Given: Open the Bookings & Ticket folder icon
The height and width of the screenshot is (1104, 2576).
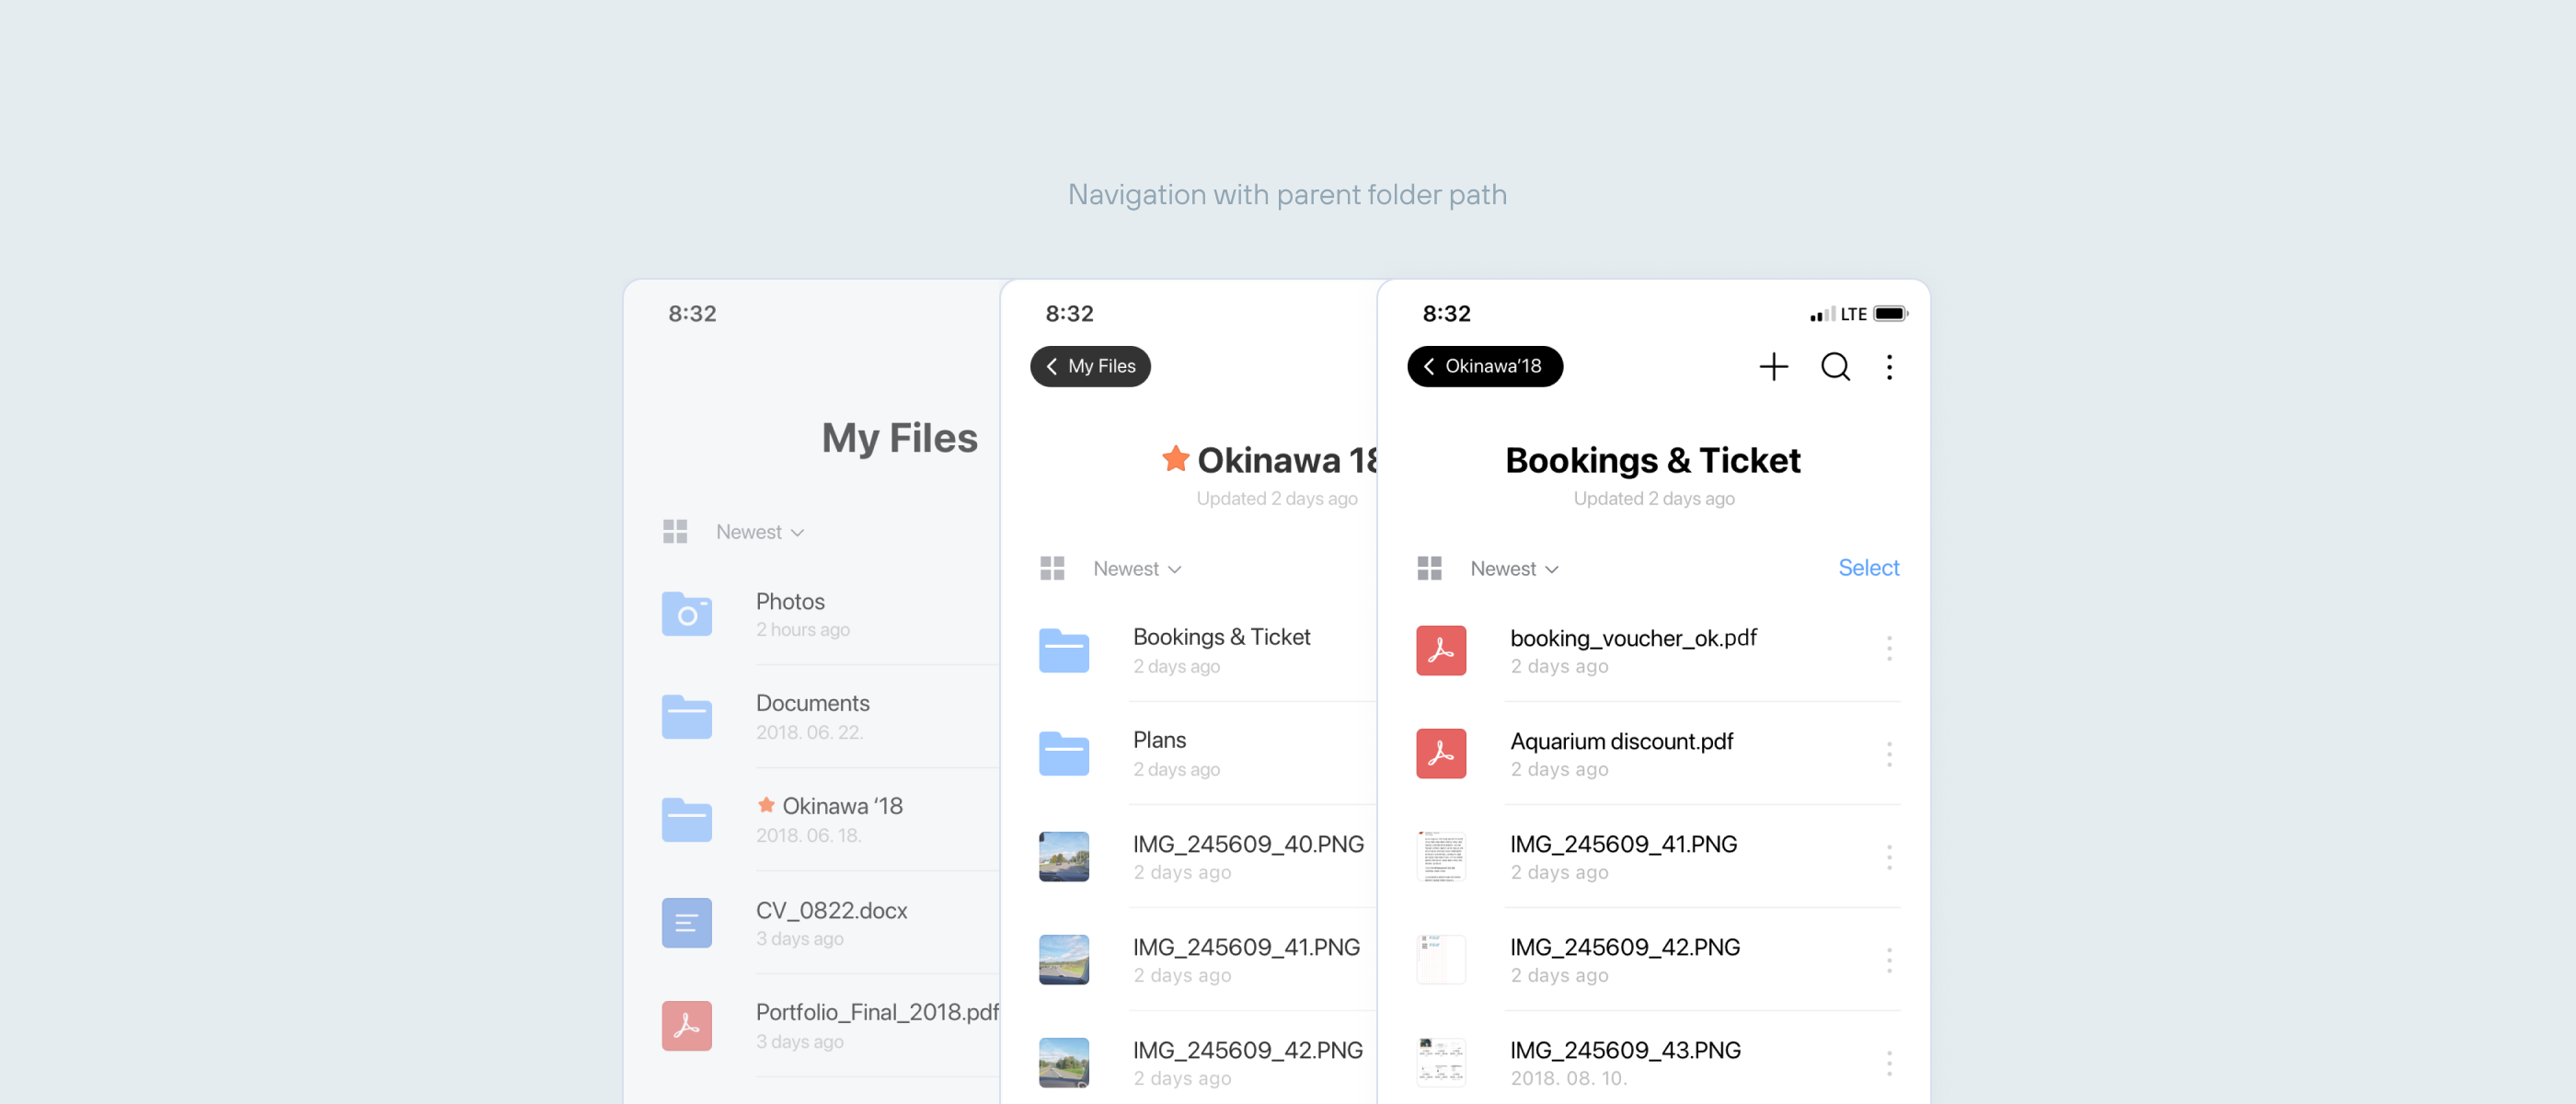Looking at the screenshot, I should coord(1063,651).
